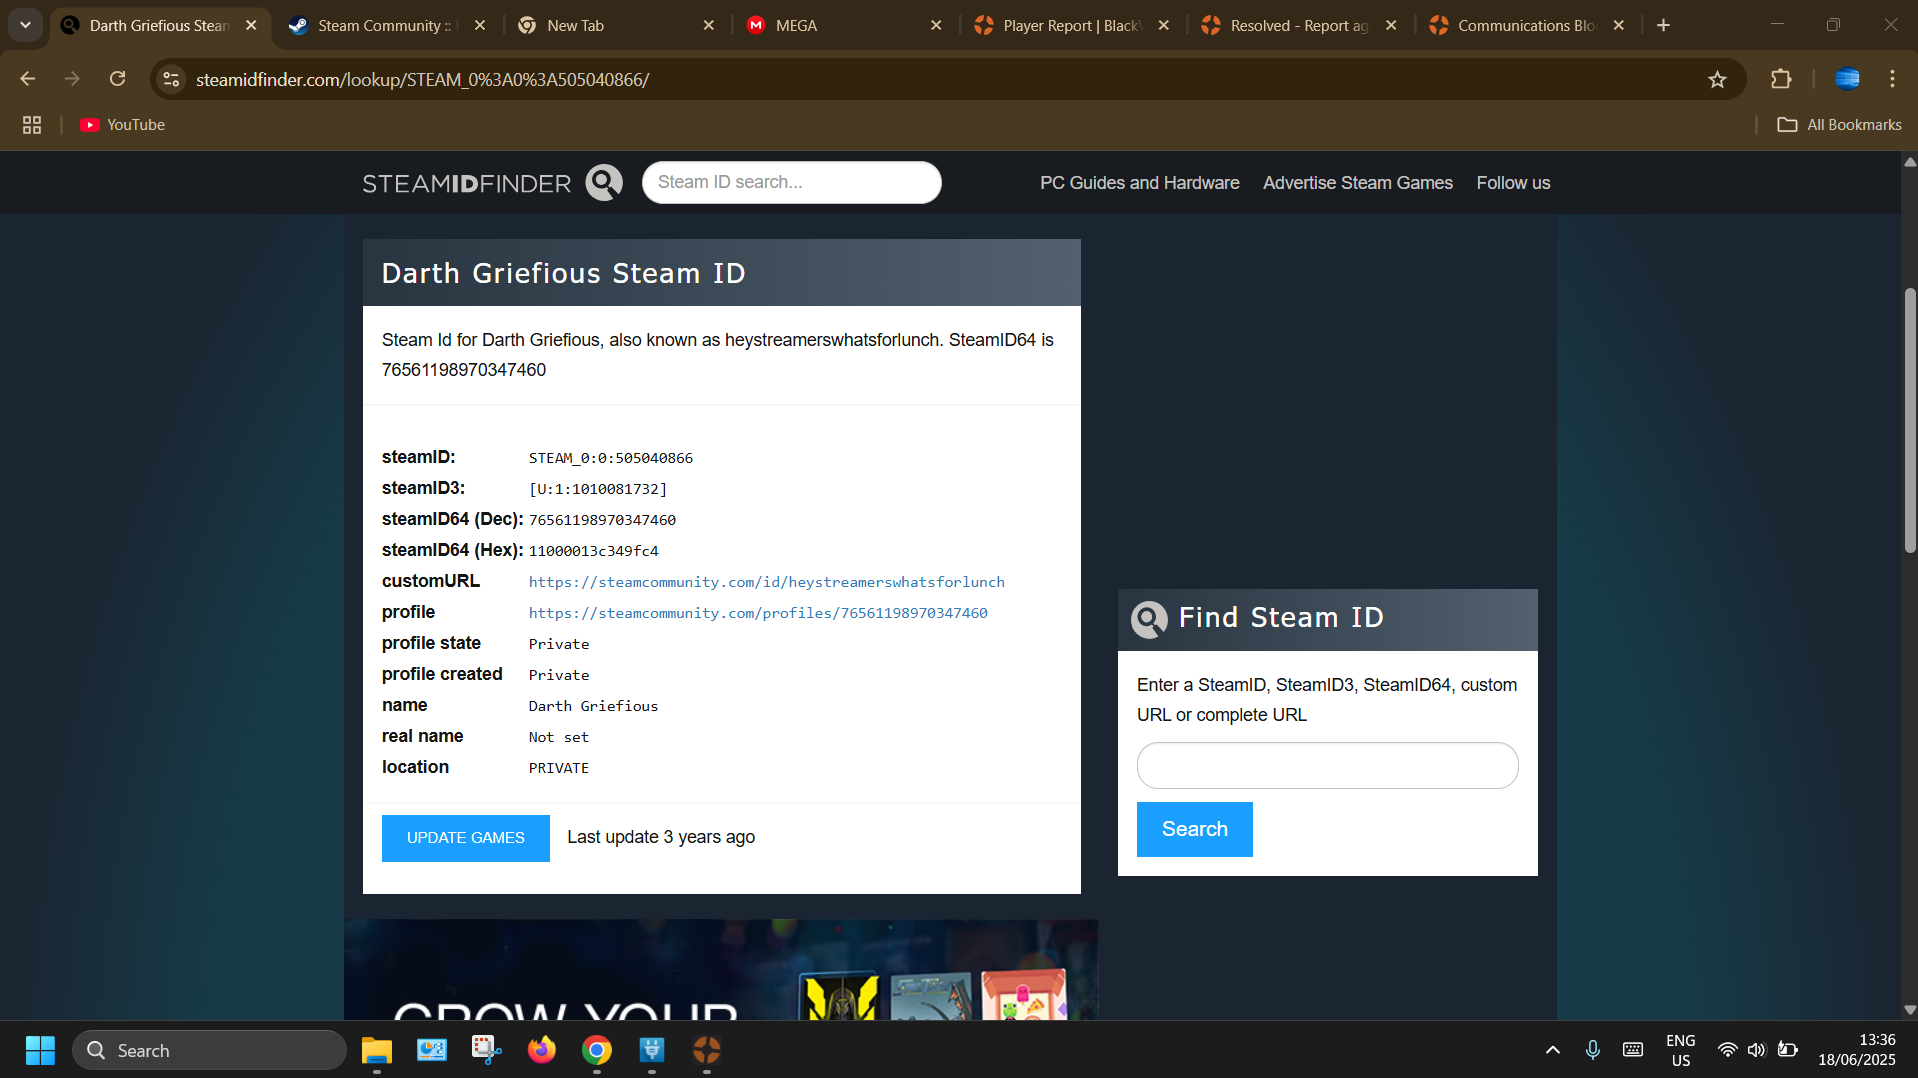The height and width of the screenshot is (1078, 1918).
Task: Open volume speaker tray icon
Action: pos(1756,1050)
